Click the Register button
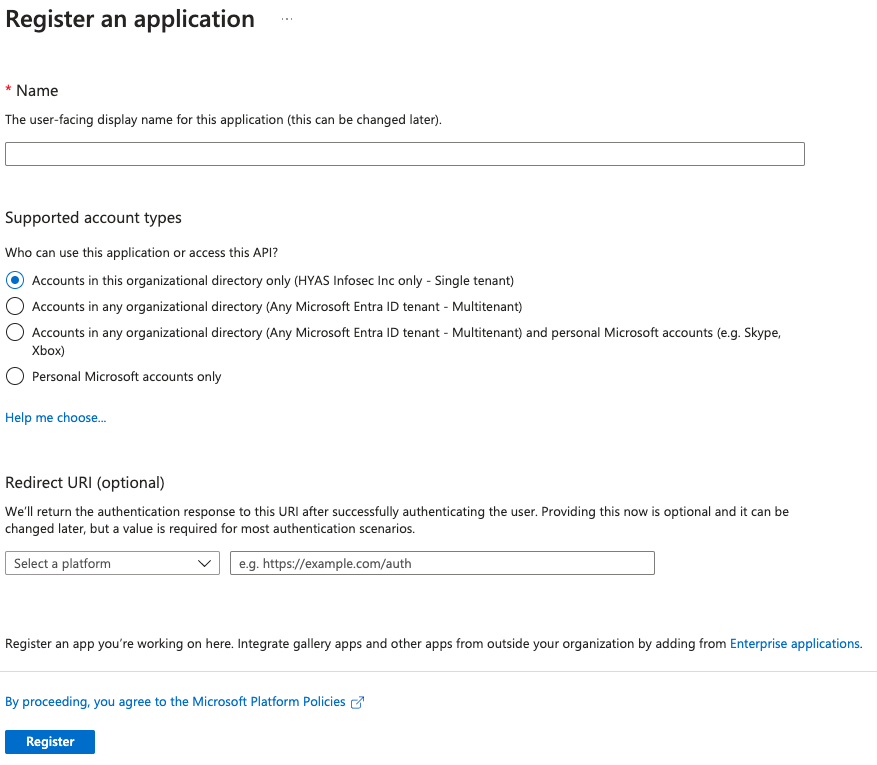 pyautogui.click(x=50, y=741)
